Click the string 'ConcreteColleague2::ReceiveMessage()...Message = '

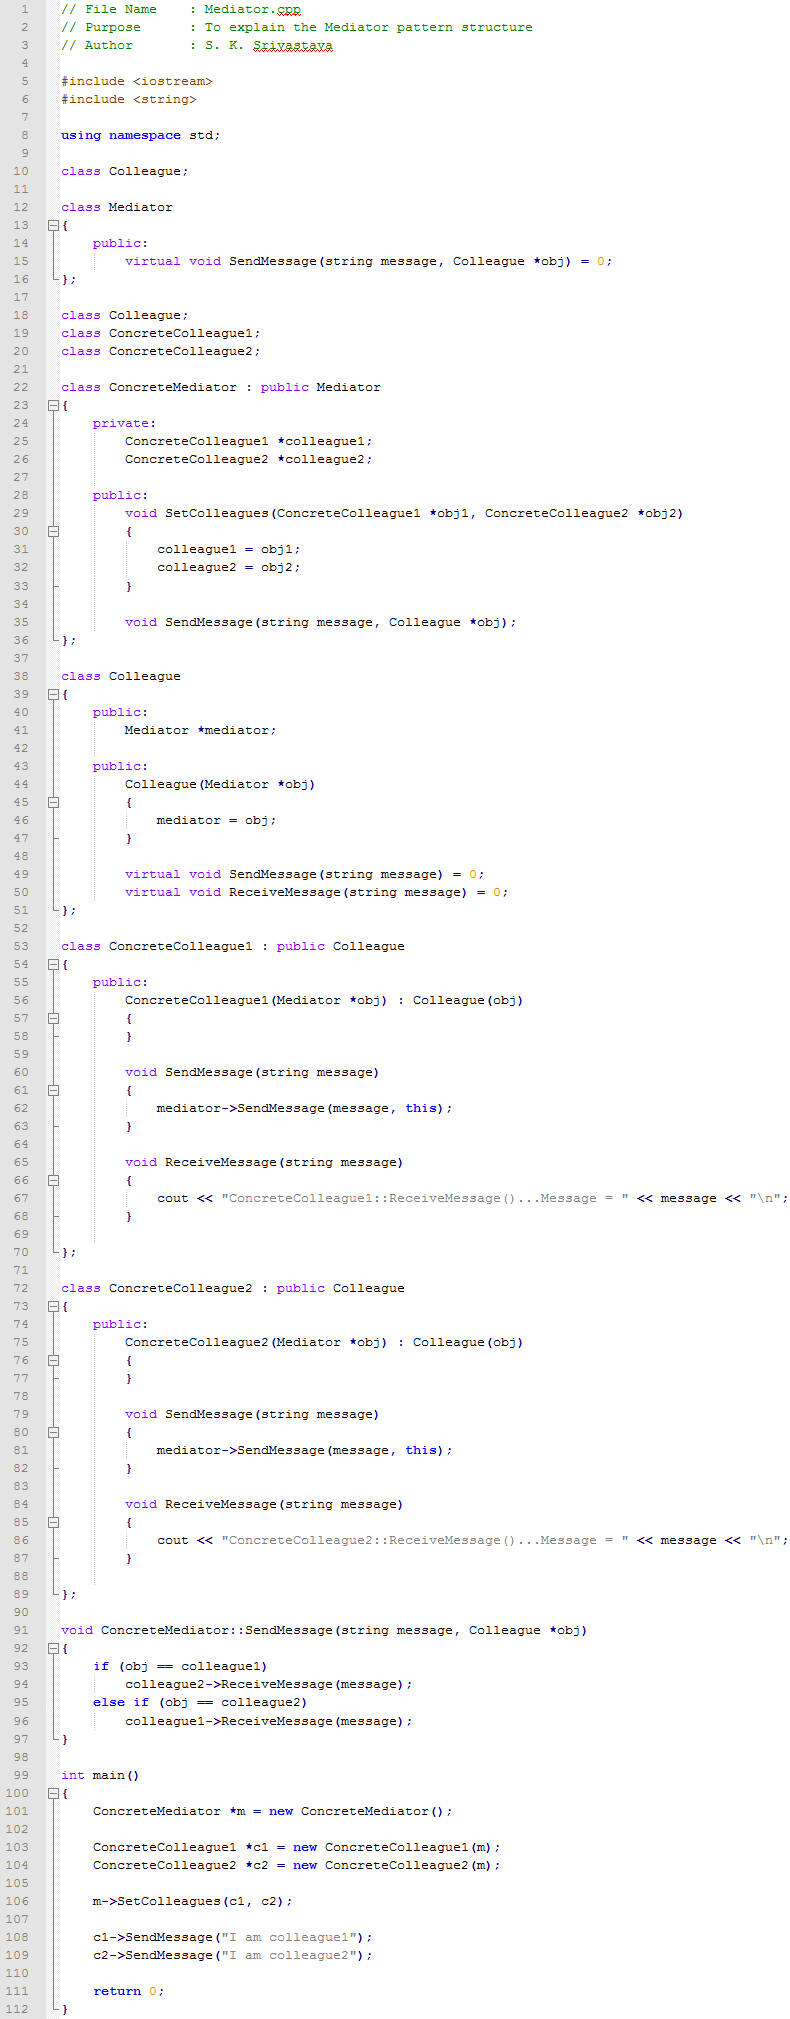coord(425,1540)
